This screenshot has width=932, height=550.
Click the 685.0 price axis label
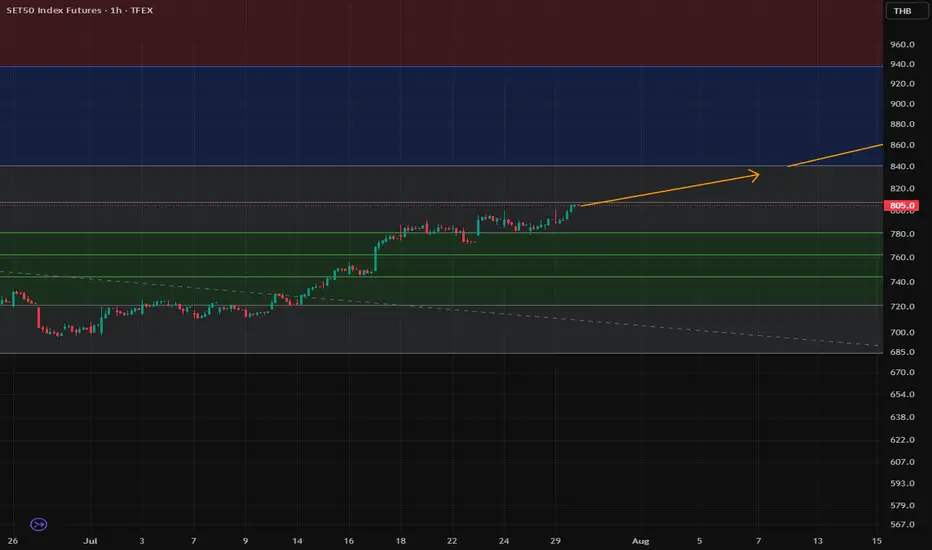coord(902,352)
